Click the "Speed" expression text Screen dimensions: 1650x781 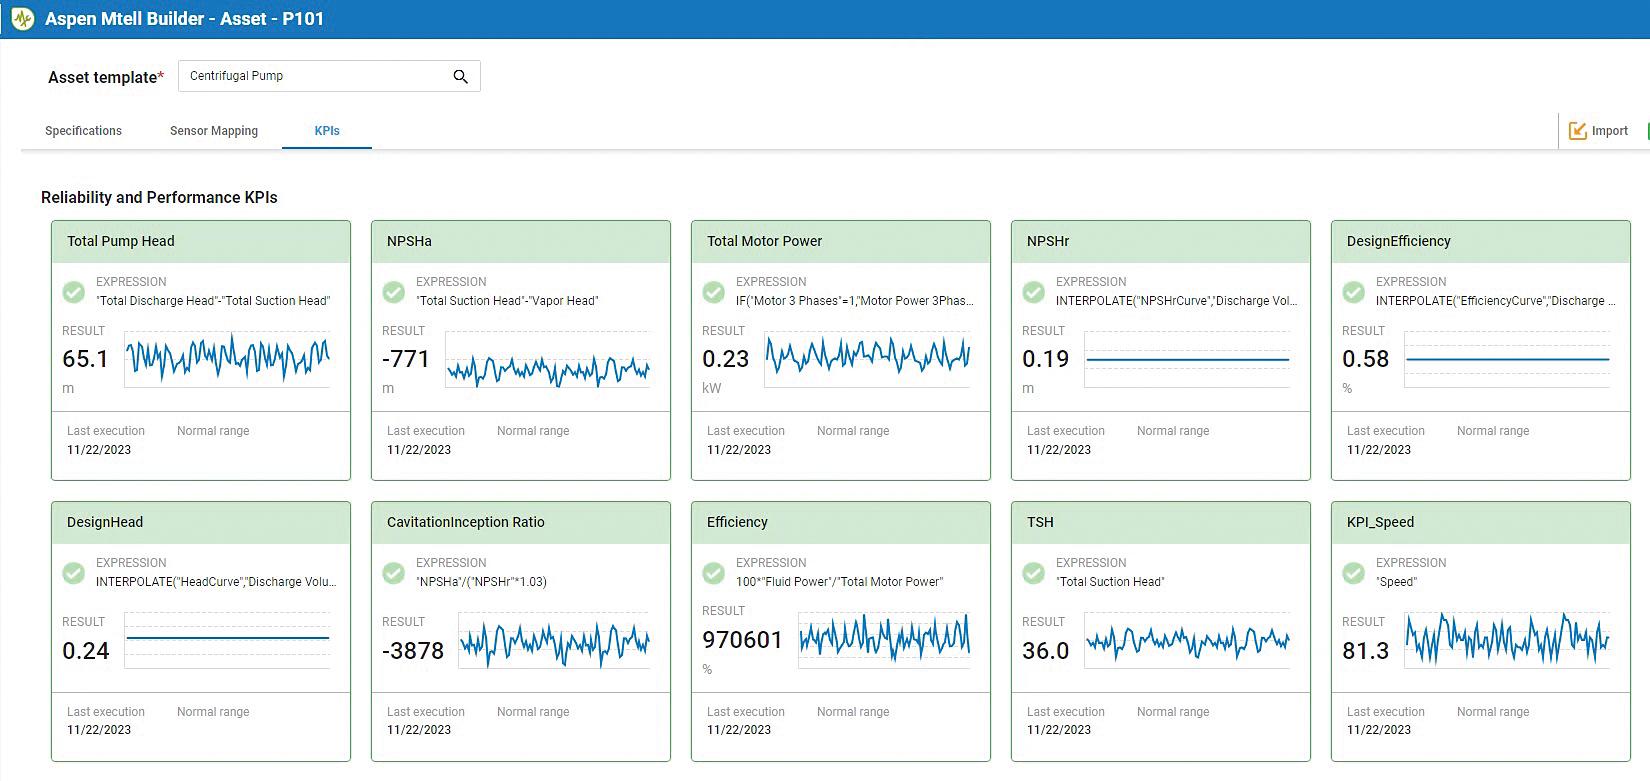[x=1396, y=582]
